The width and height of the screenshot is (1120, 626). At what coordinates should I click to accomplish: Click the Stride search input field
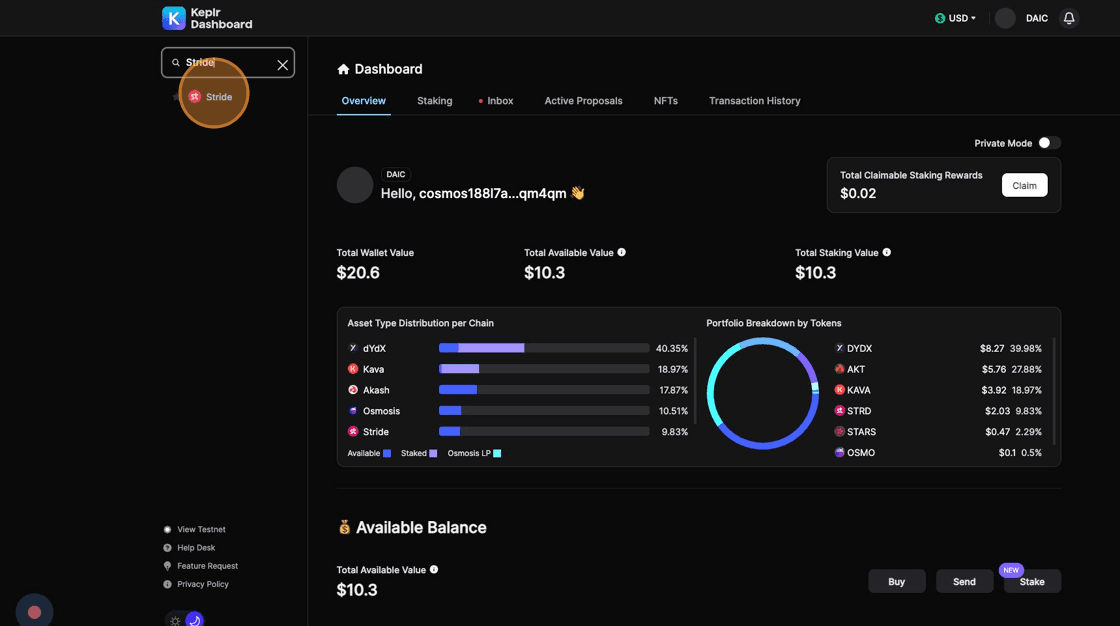[x=228, y=63]
